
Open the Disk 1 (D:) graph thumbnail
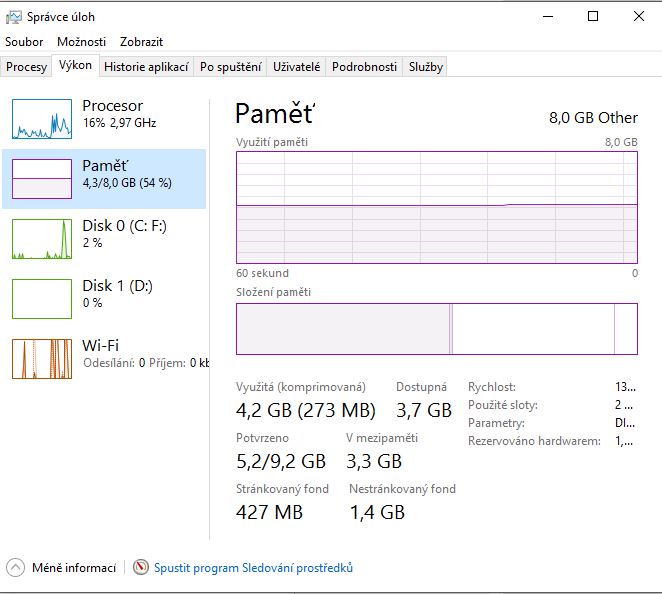coord(42,298)
